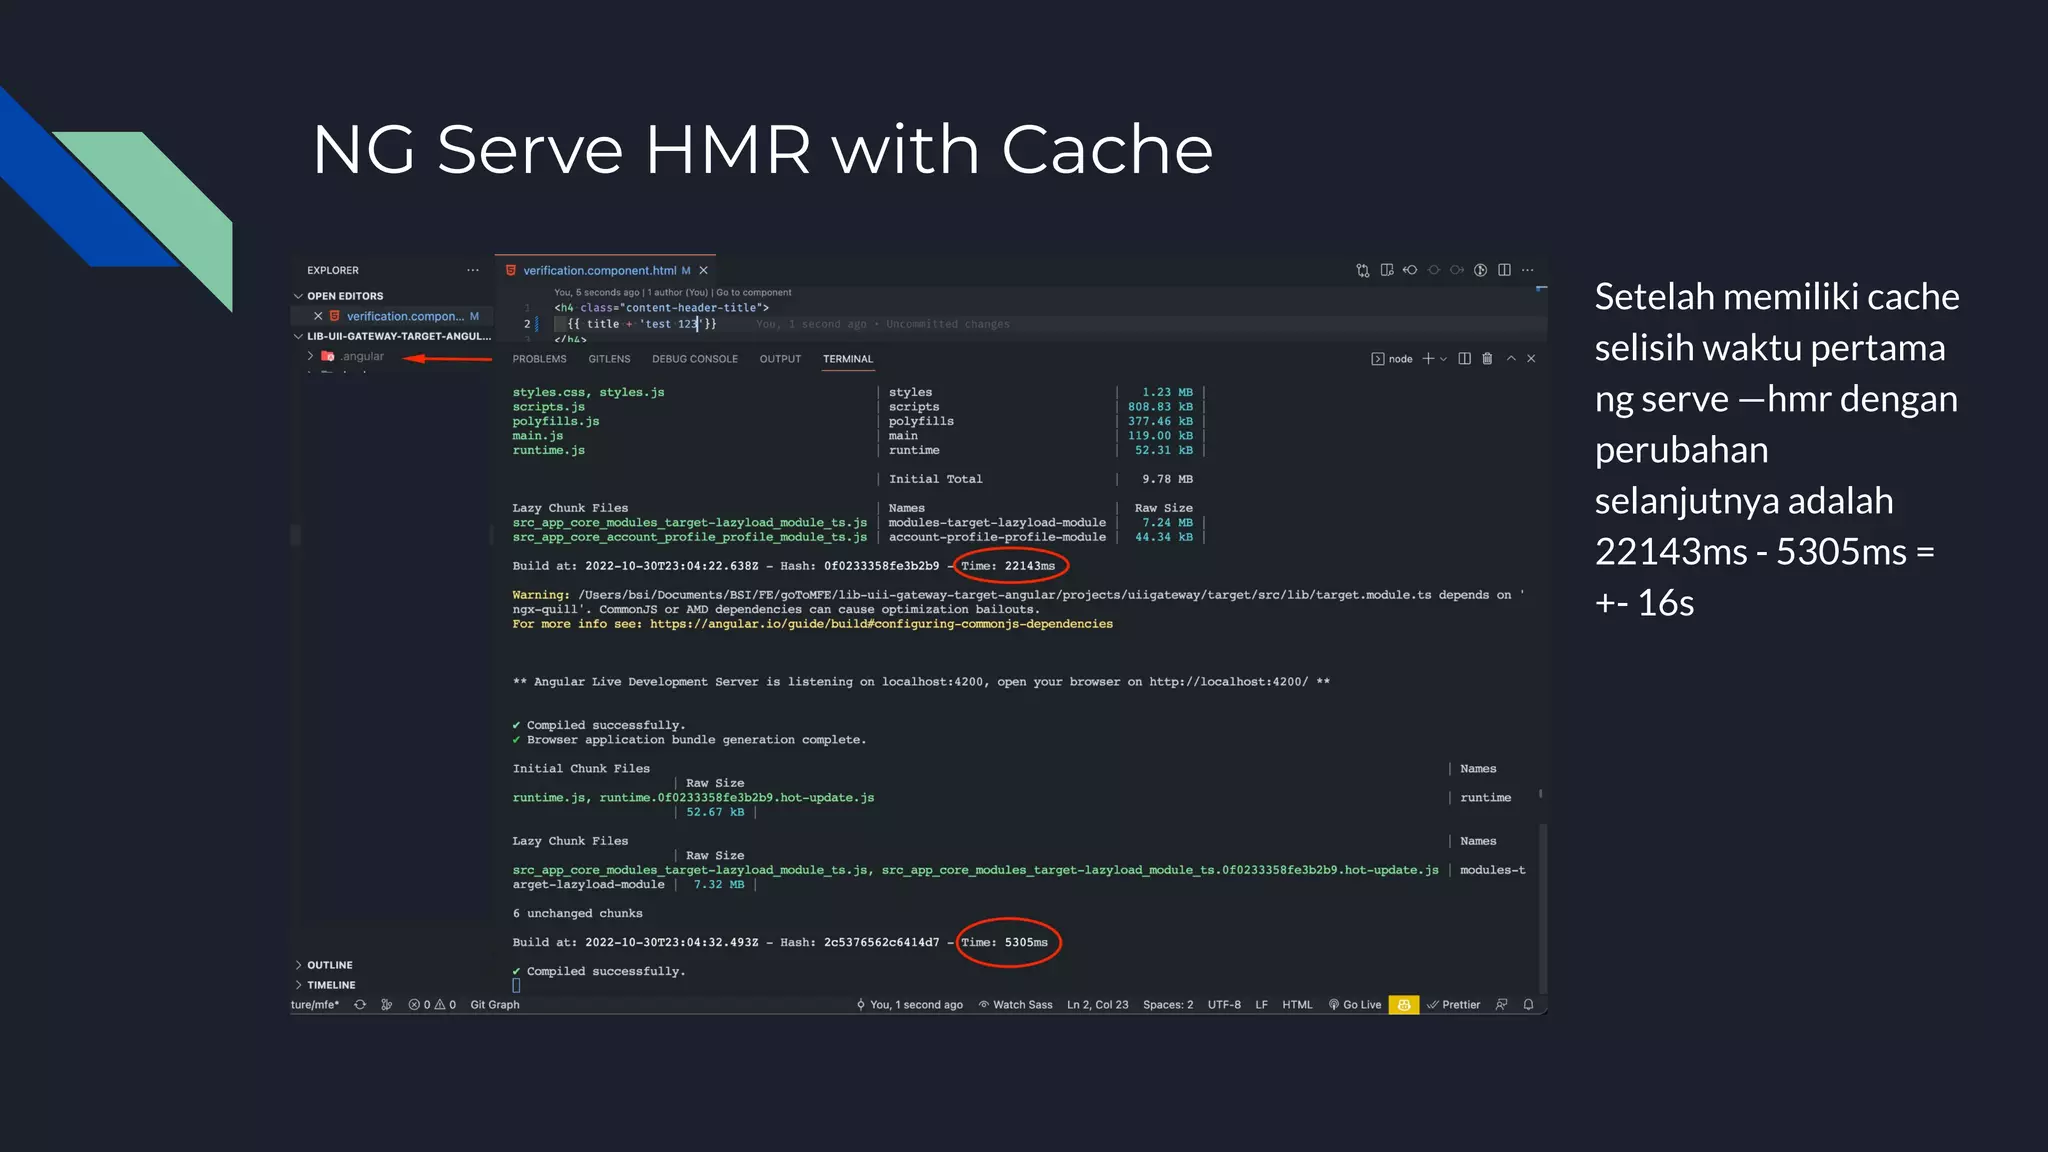Switch to the PROBLEMS tab
Screen dimensions: 2048x1152
tap(539, 359)
